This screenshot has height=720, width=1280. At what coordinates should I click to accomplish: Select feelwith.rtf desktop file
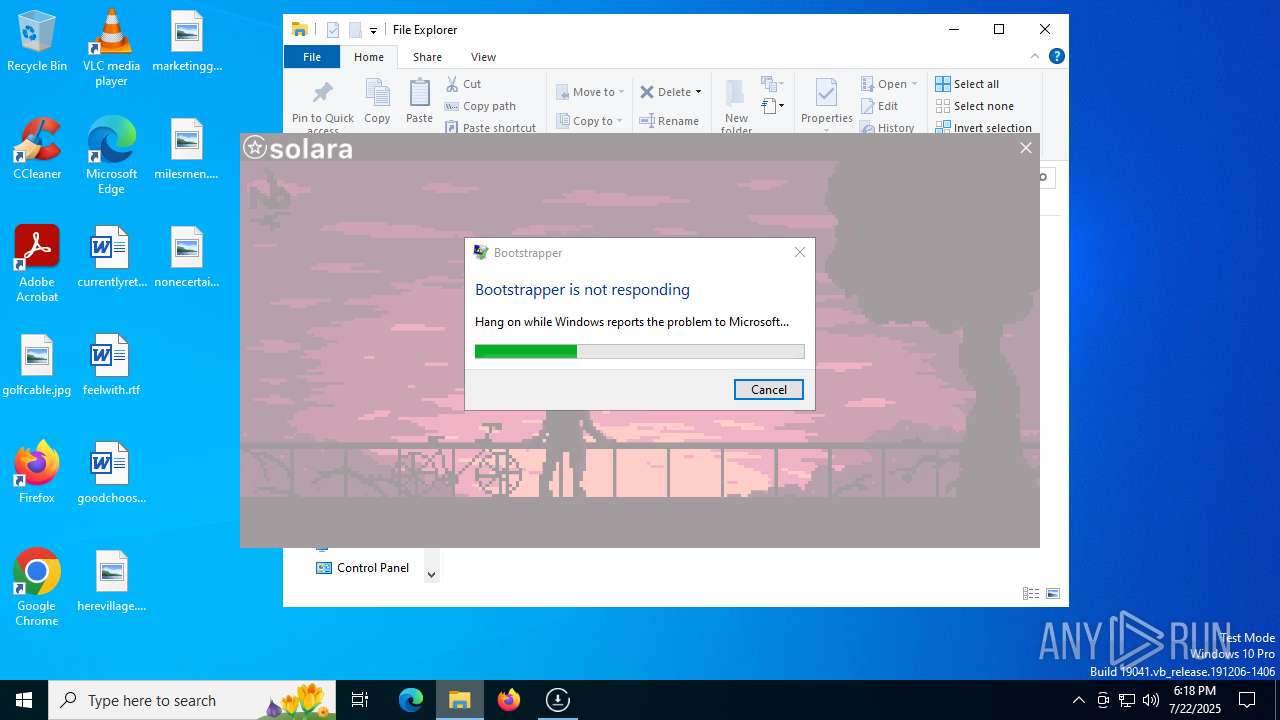click(x=111, y=365)
